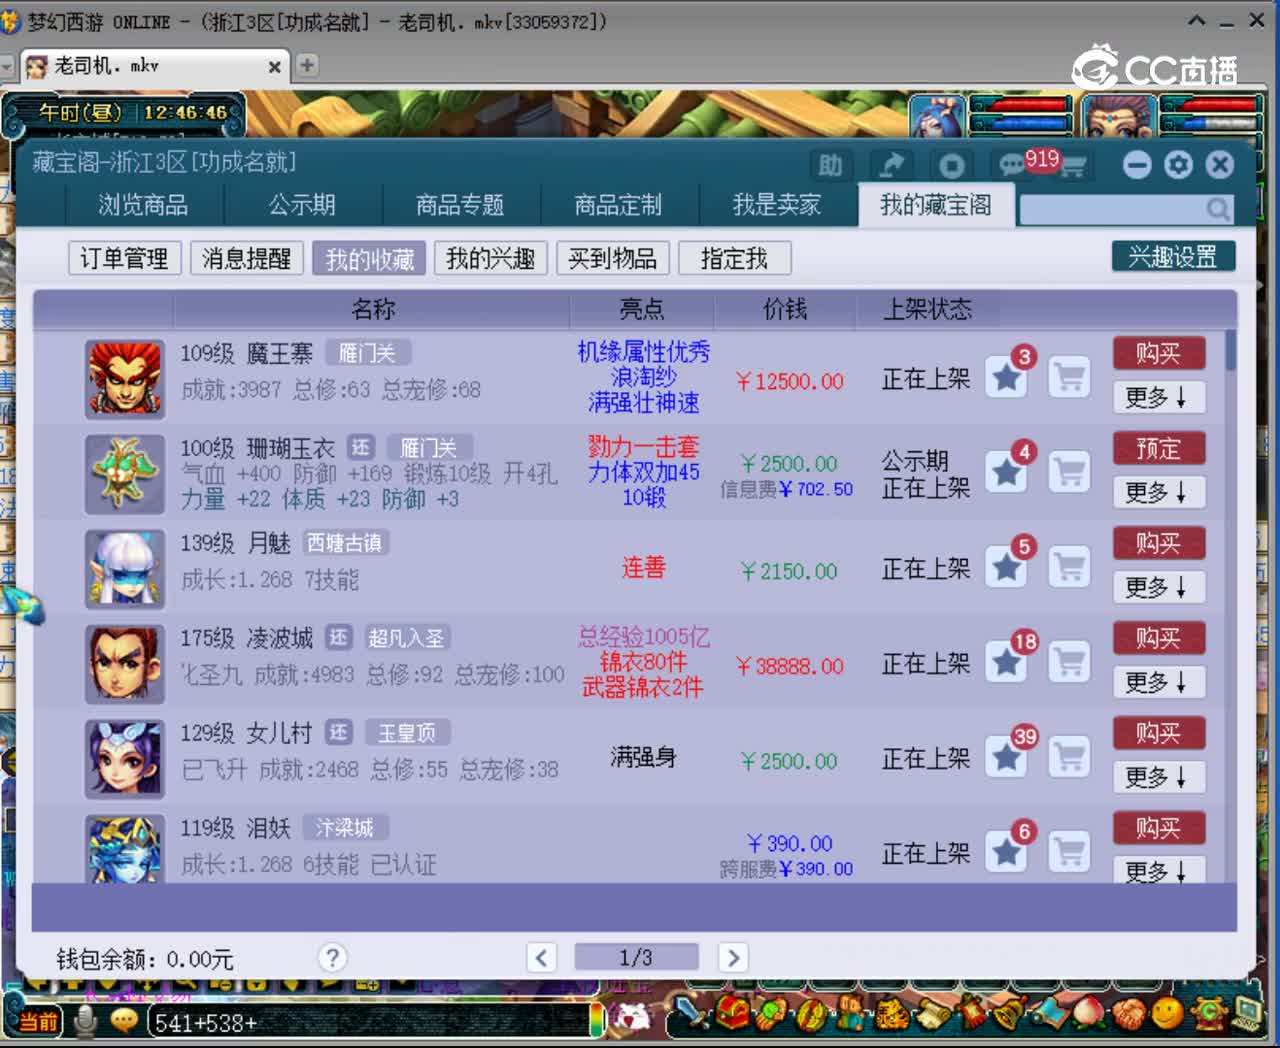Toggle favorite star on 泪妖 row
Screen dimensions: 1280x1048
click(x=1007, y=852)
